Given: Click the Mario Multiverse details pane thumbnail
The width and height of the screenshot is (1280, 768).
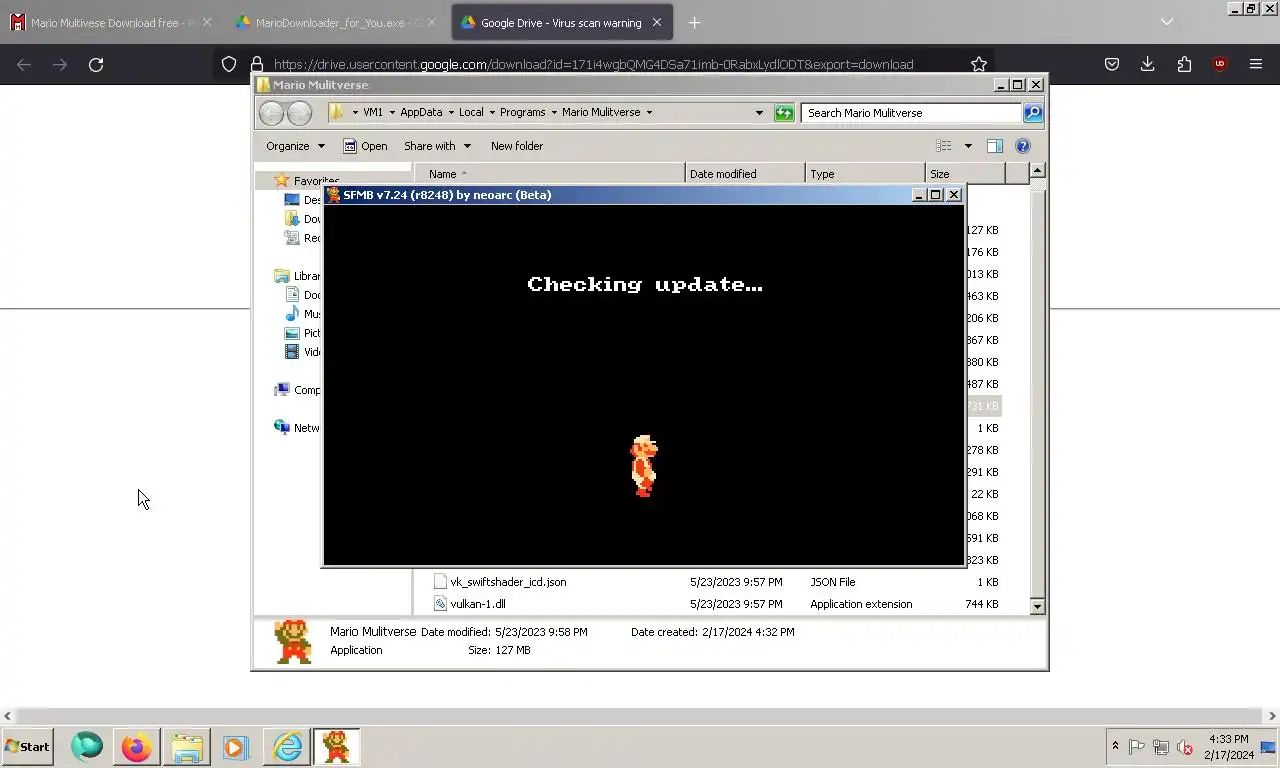Looking at the screenshot, I should tap(293, 641).
